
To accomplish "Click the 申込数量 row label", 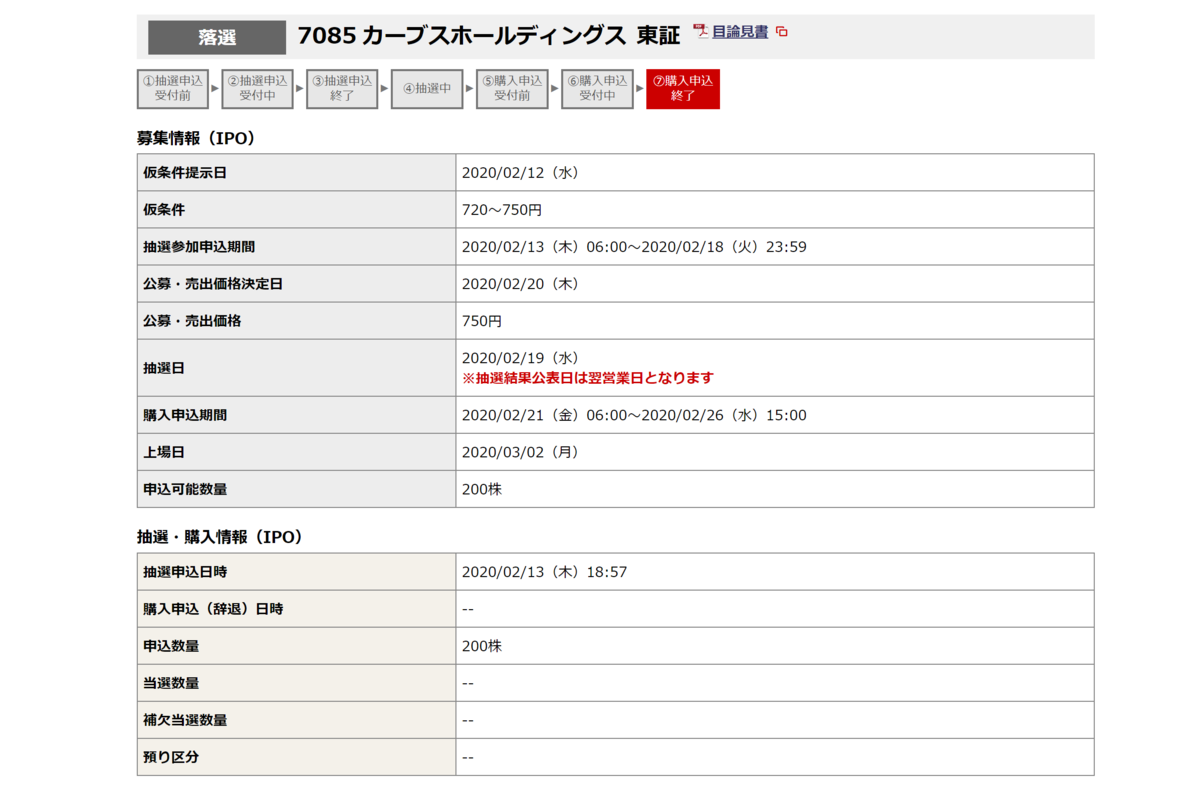I will (x=171, y=646).
